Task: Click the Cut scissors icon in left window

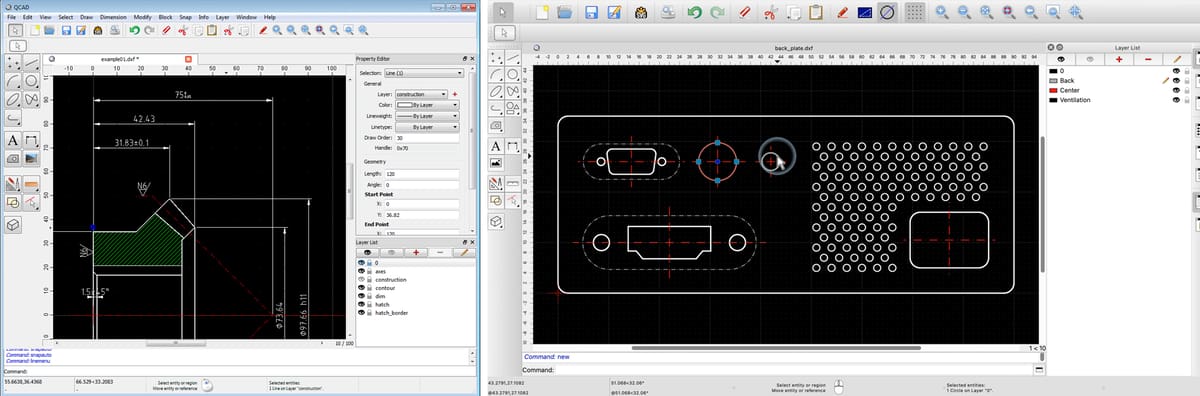Action: (x=184, y=32)
